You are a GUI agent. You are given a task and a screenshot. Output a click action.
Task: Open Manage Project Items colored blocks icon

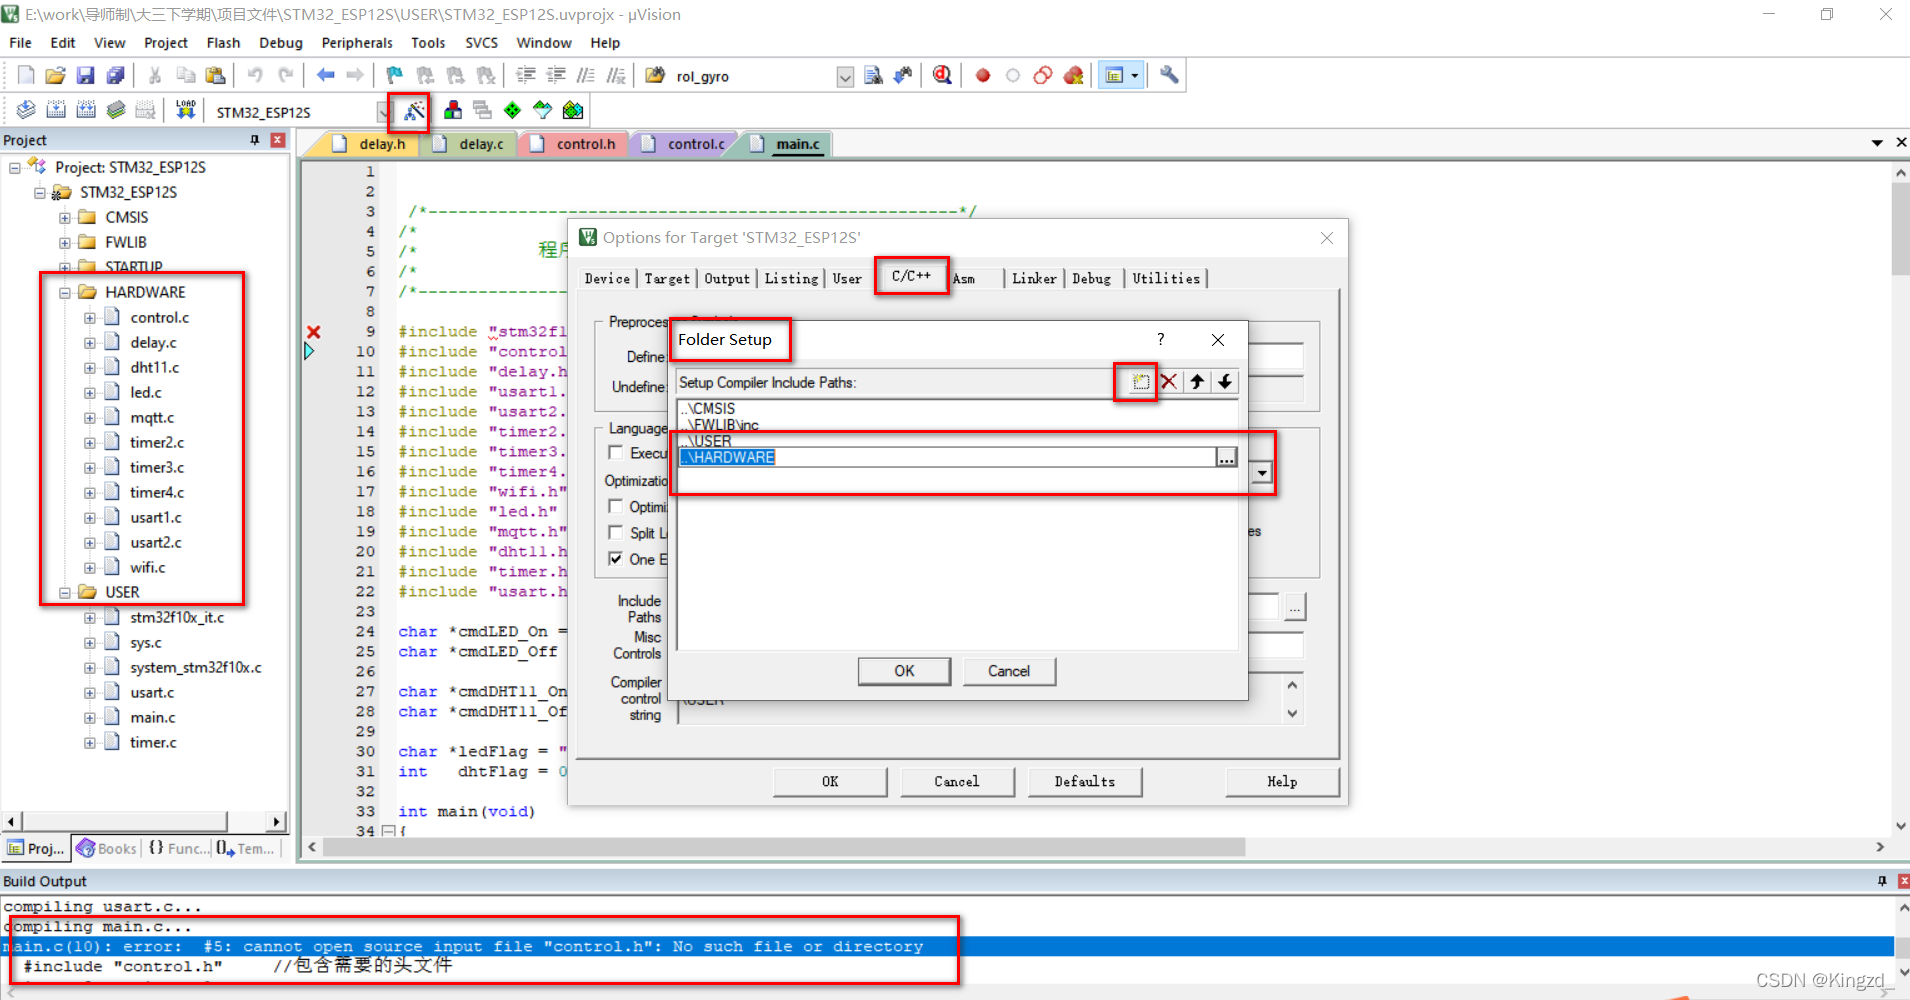453,110
